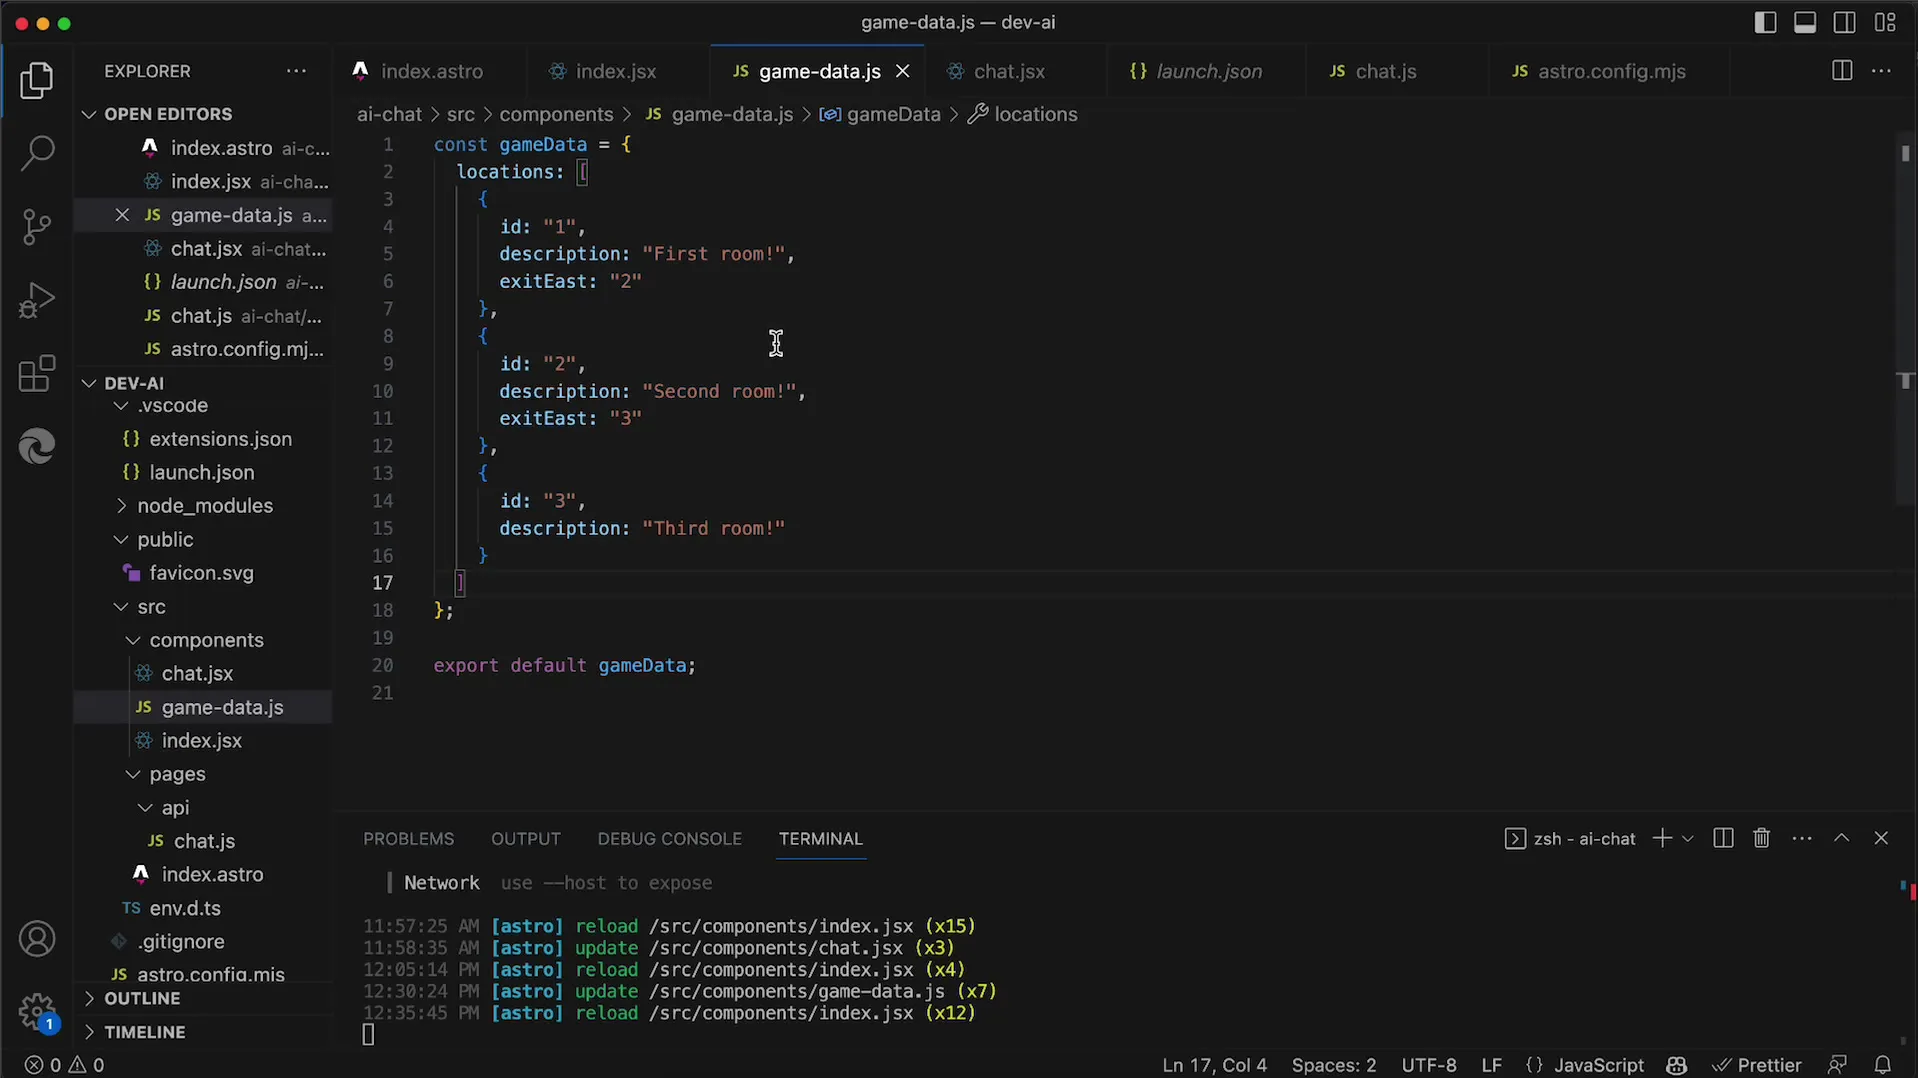Screen dimensions: 1918x1078
Task: Open env.d.ts in the file tree
Action: [185, 908]
